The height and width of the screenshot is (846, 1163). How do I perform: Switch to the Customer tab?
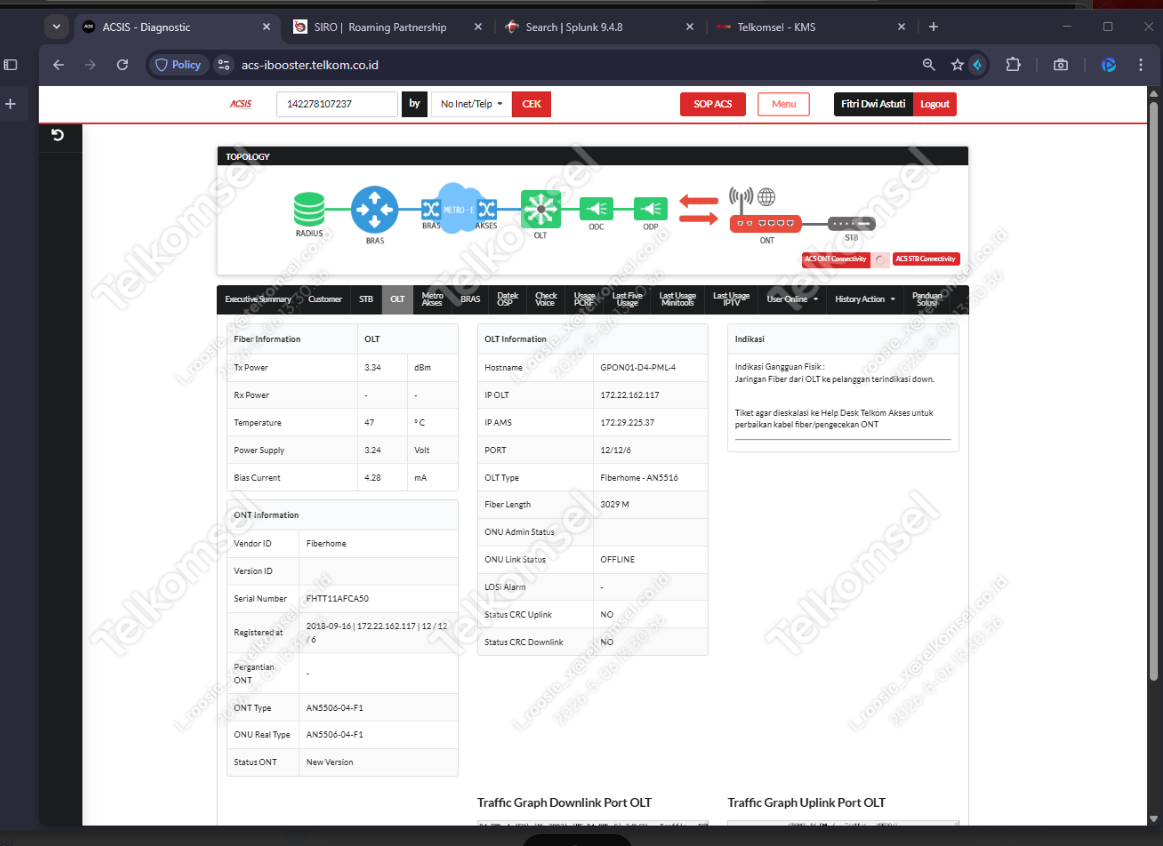click(325, 300)
